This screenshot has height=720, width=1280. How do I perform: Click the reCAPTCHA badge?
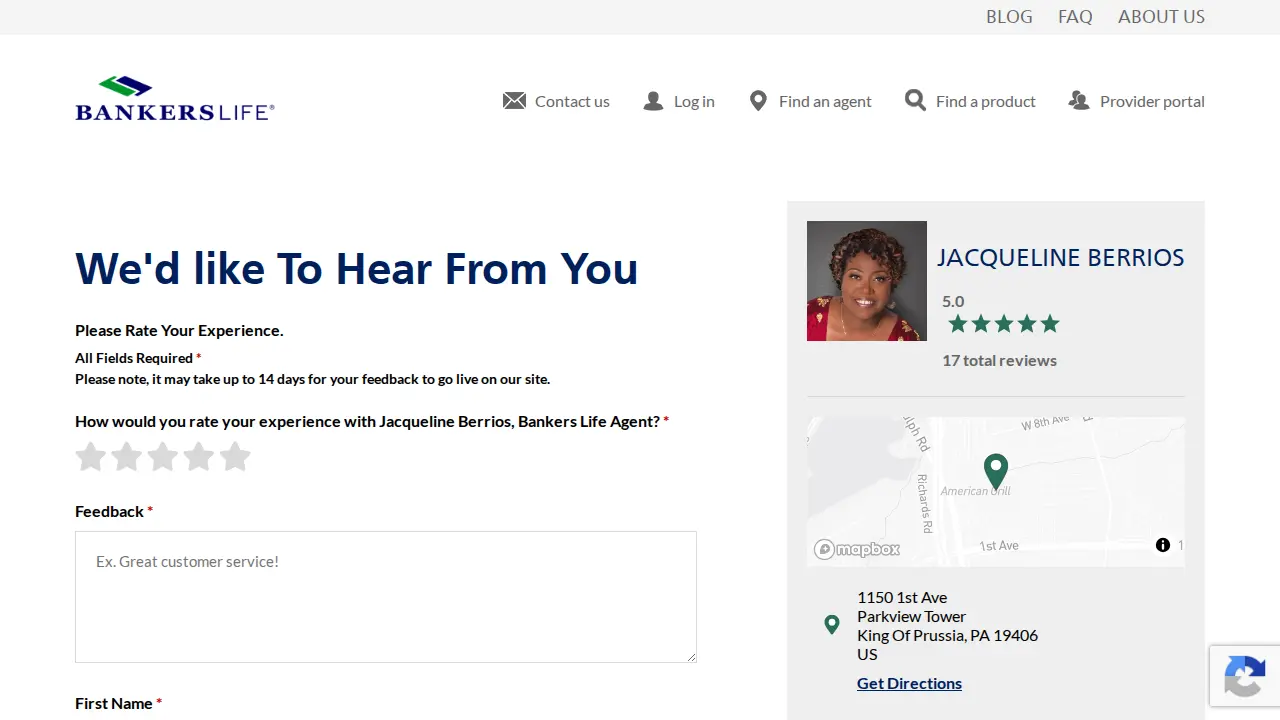coord(1245,676)
